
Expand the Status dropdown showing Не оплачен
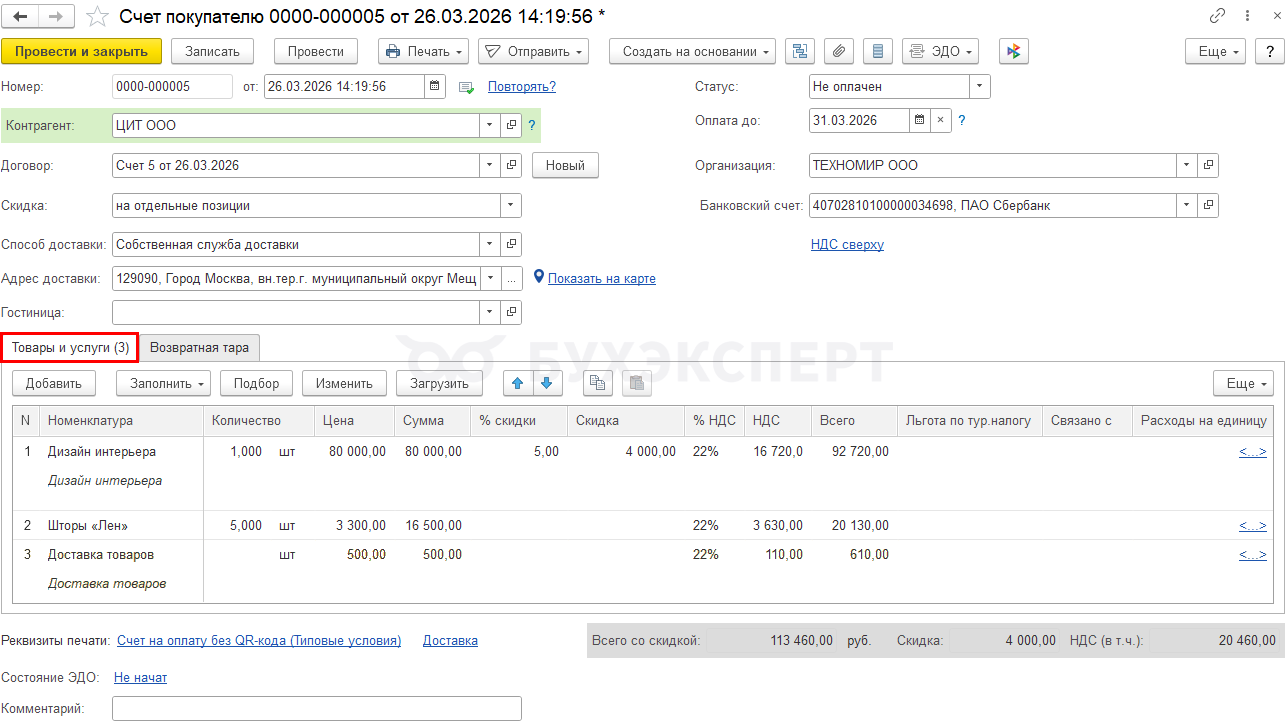[x=979, y=87]
